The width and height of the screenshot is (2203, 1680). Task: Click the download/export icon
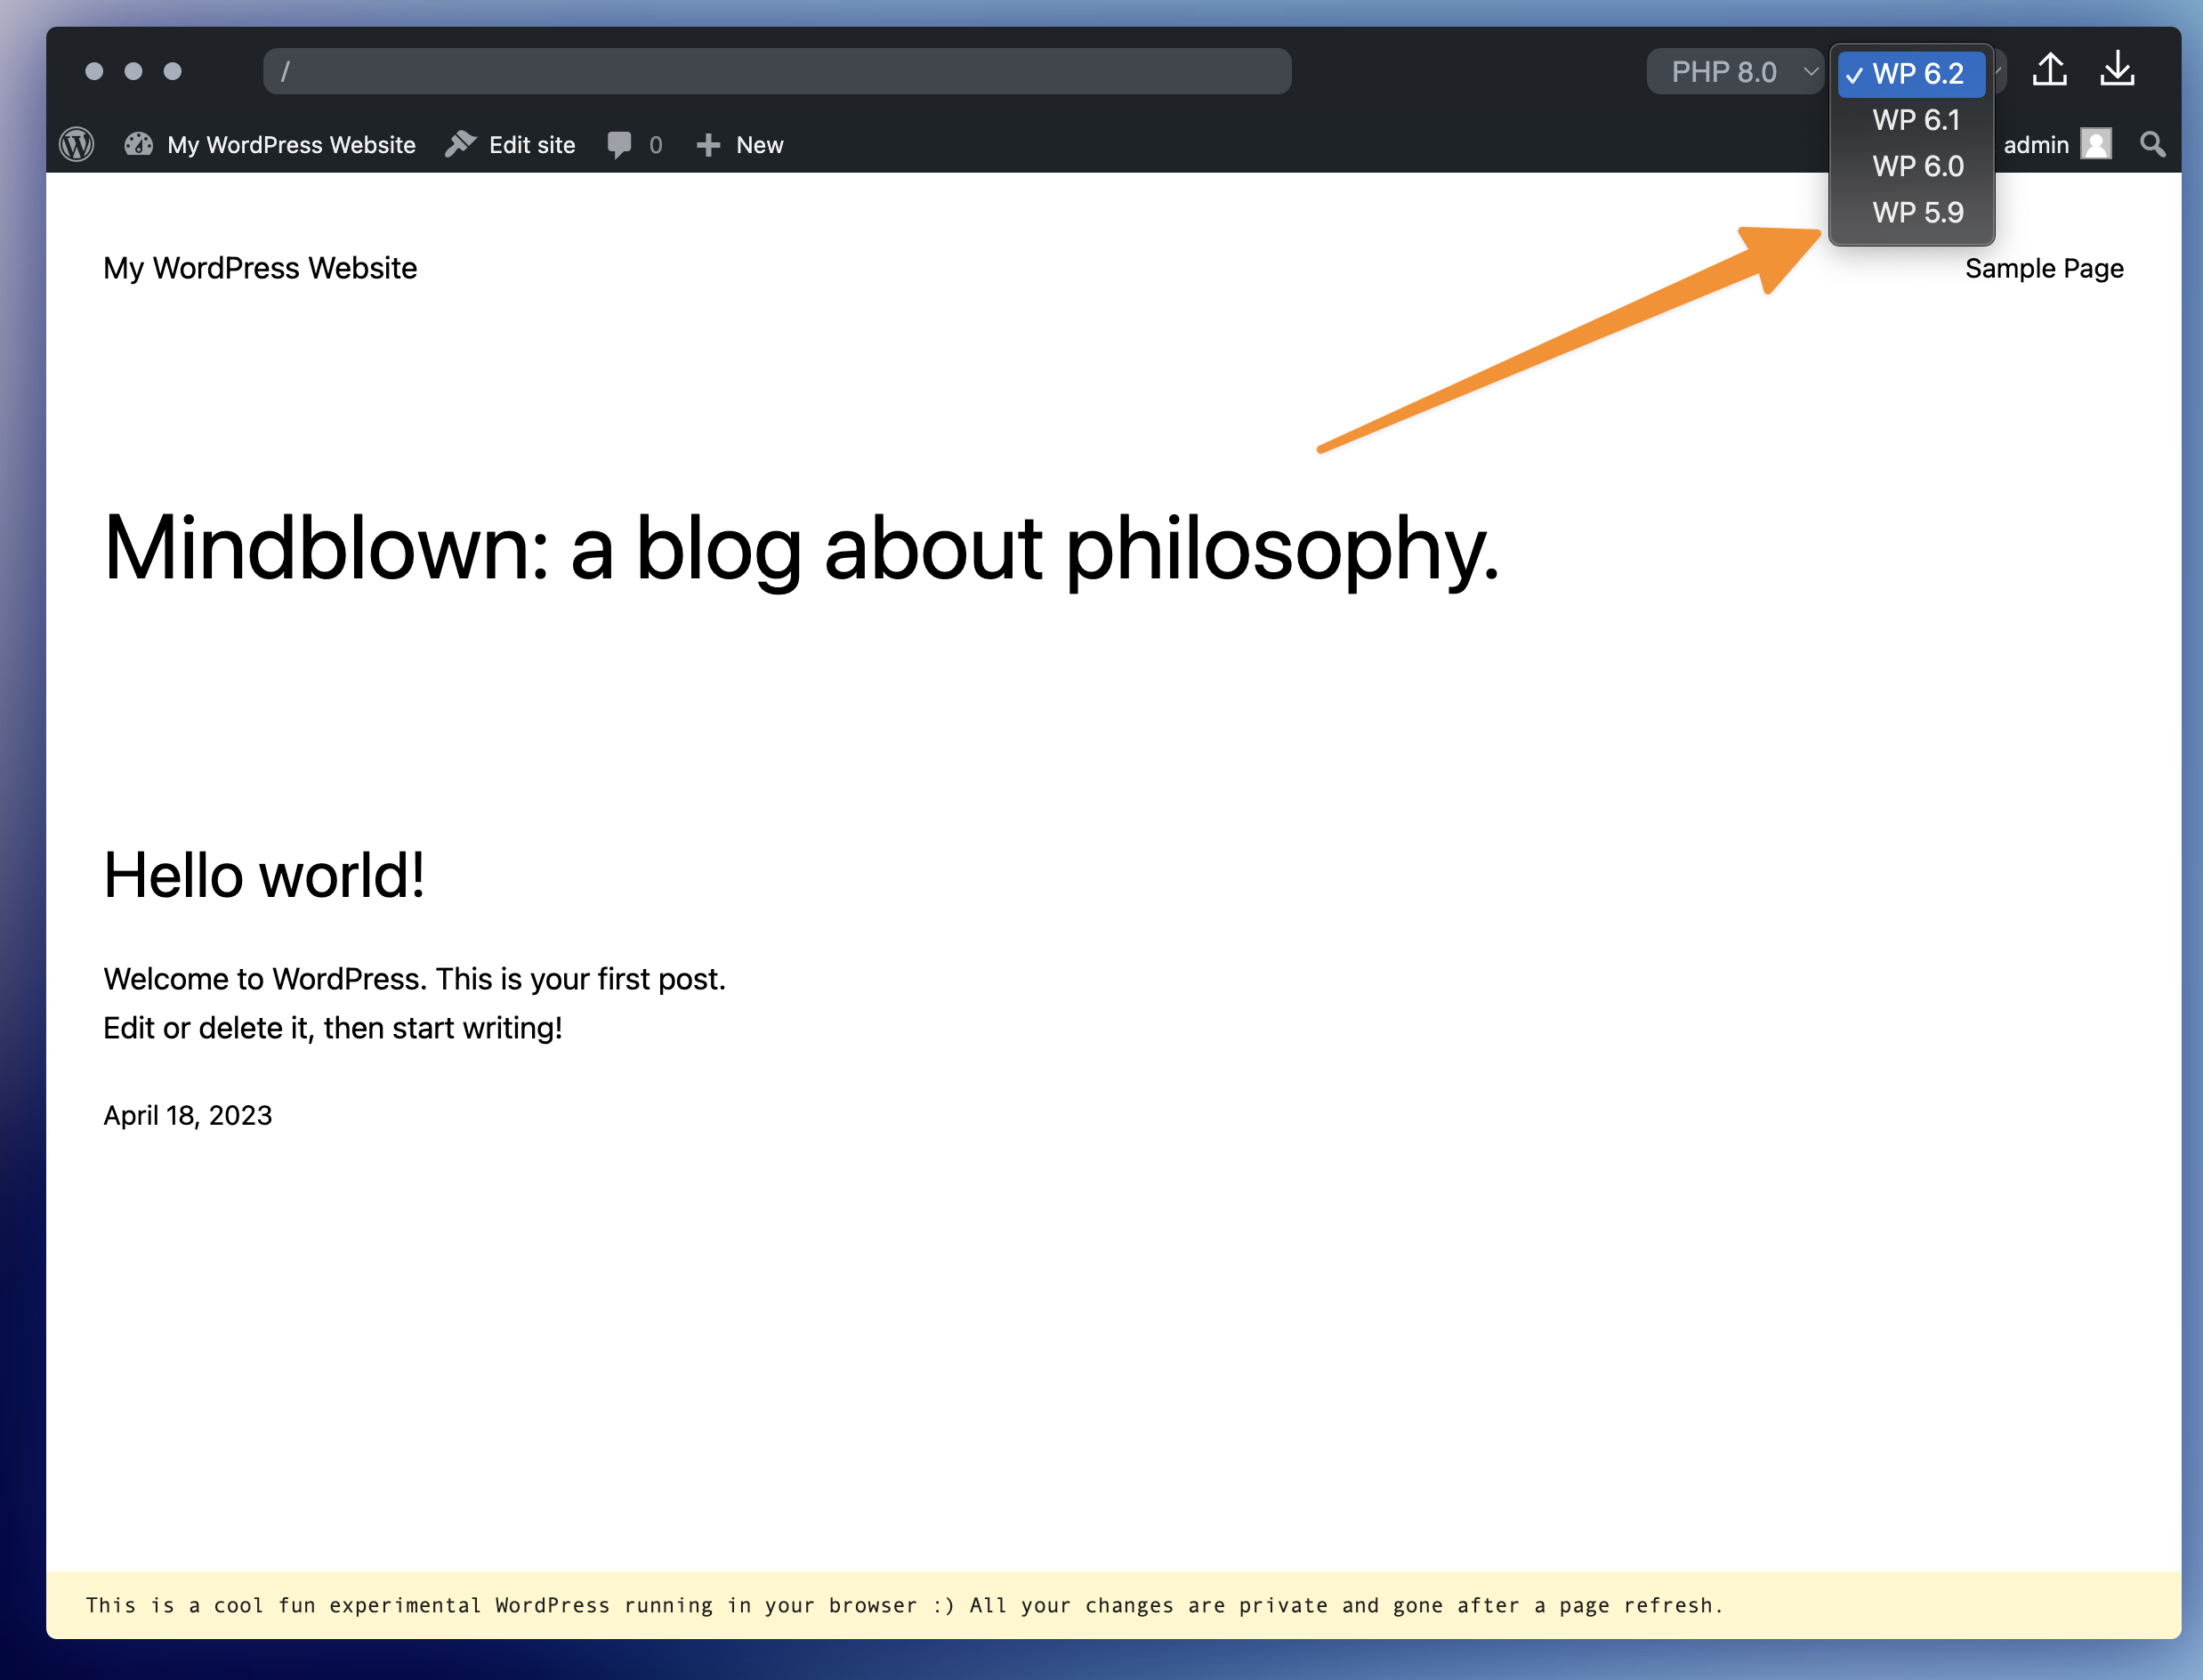[2117, 69]
